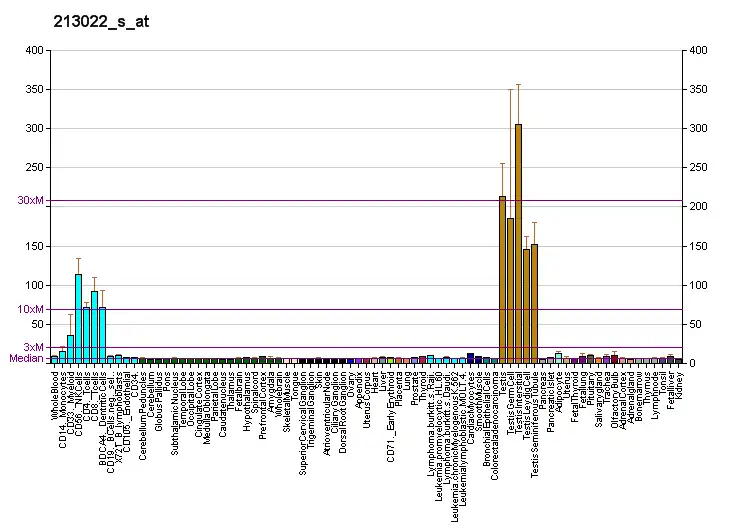The width and height of the screenshot is (732, 530).
Task: Click the Median label on the left axis
Action: [26, 358]
